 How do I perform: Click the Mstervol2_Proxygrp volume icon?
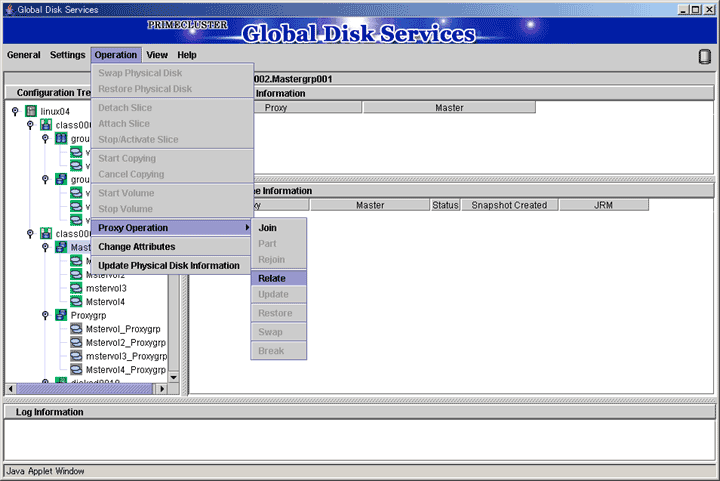76,342
